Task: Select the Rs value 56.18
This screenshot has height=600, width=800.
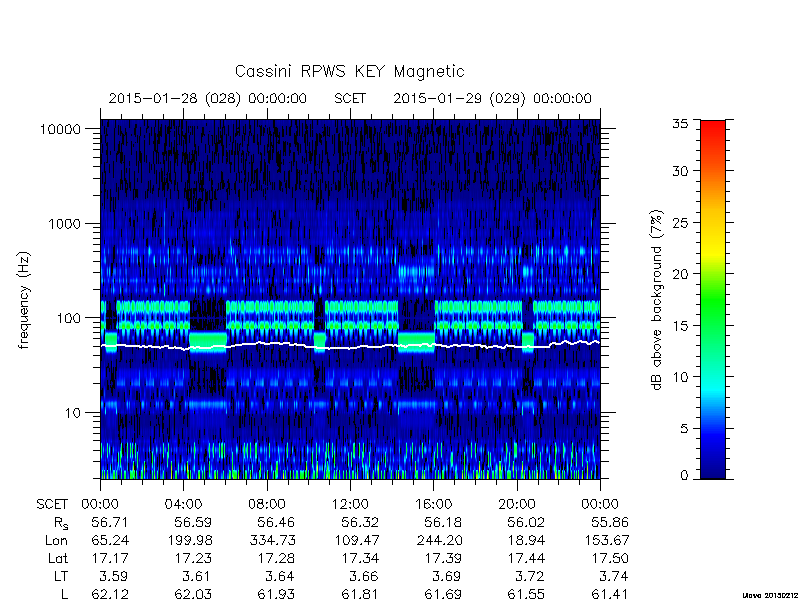Action: pos(443,522)
